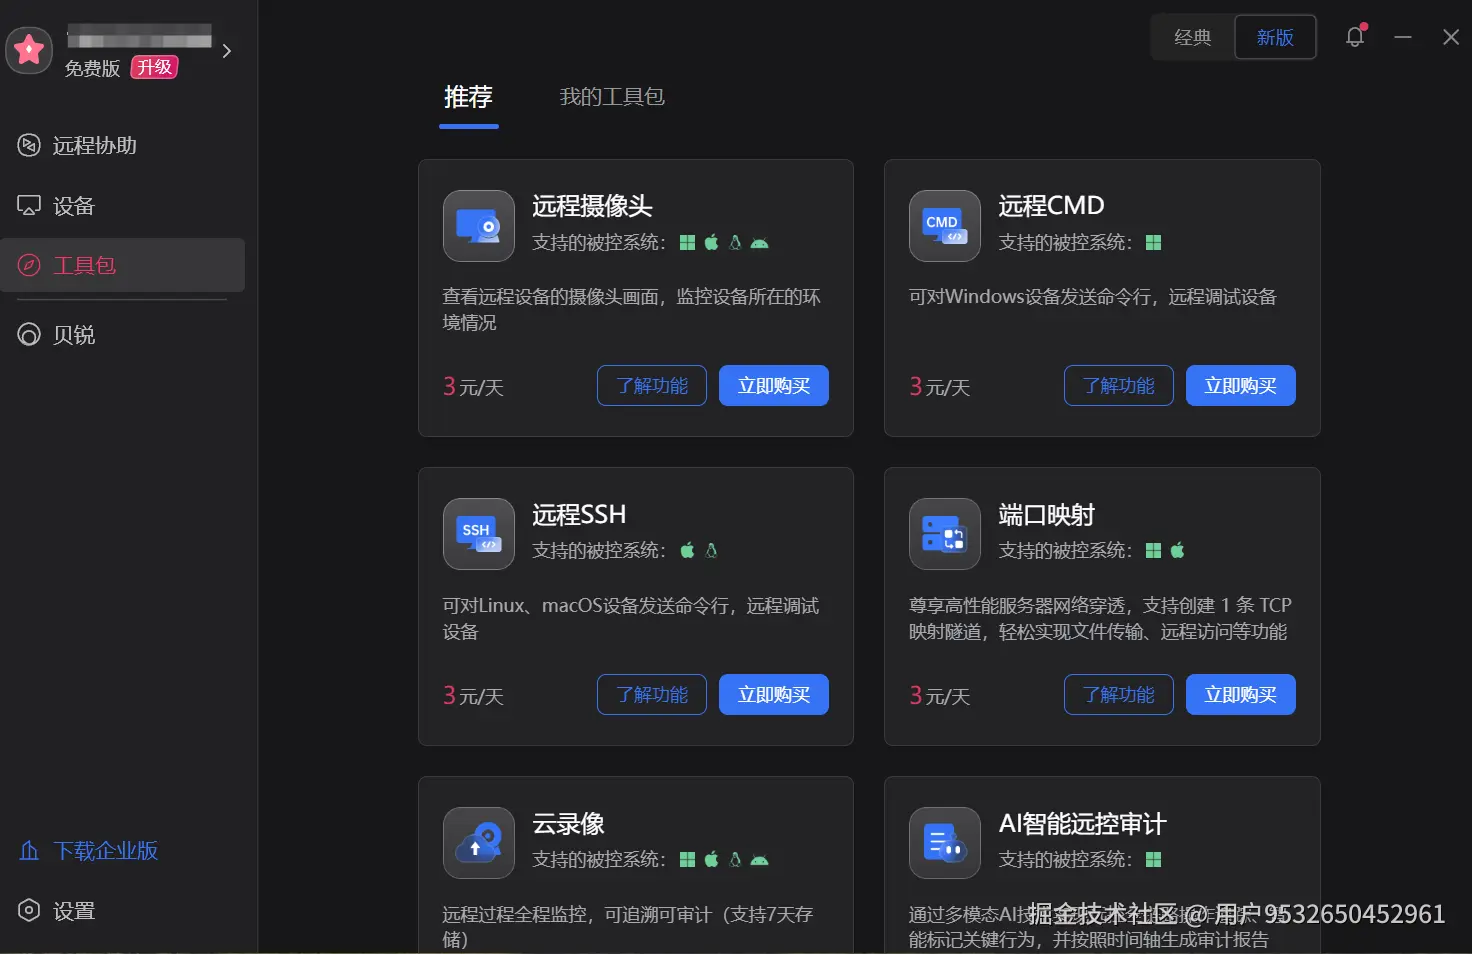Screen dimensions: 1472x954
Task: Click the 云录像 card title
Action: point(568,824)
